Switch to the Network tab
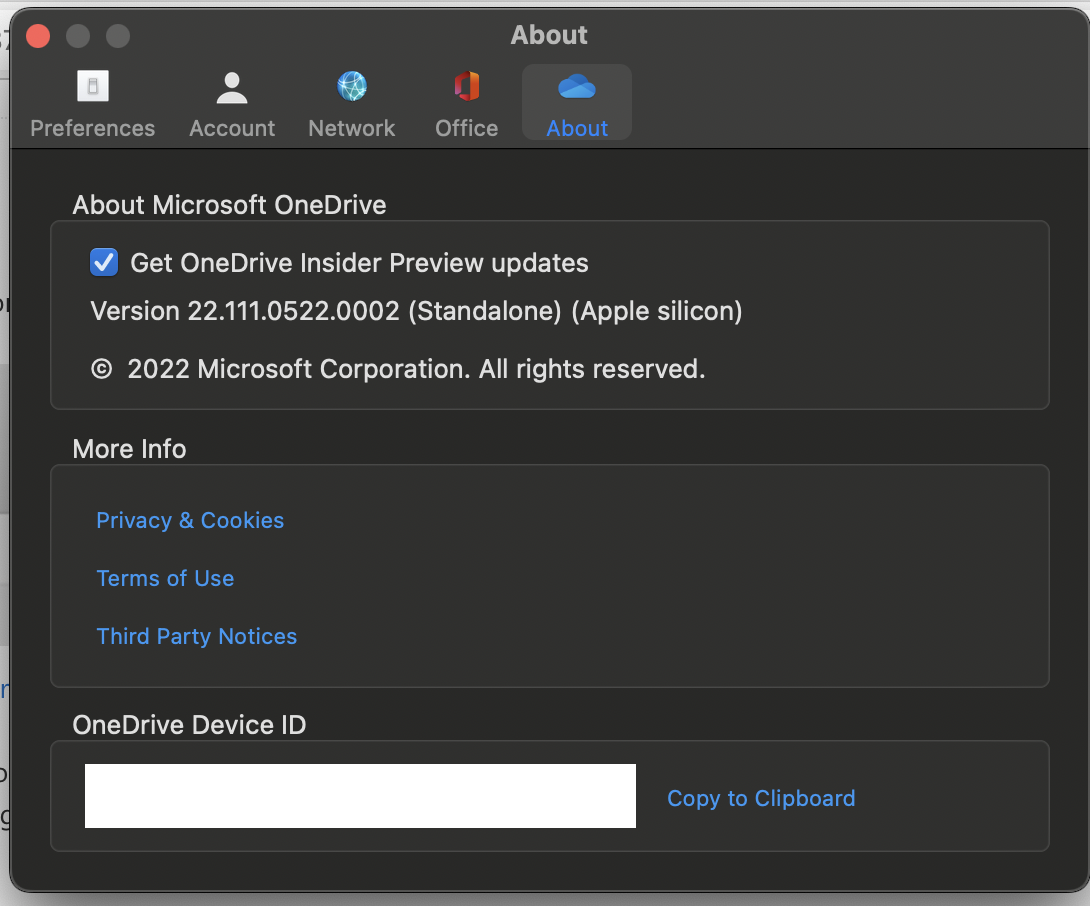This screenshot has height=906, width=1090. point(352,100)
